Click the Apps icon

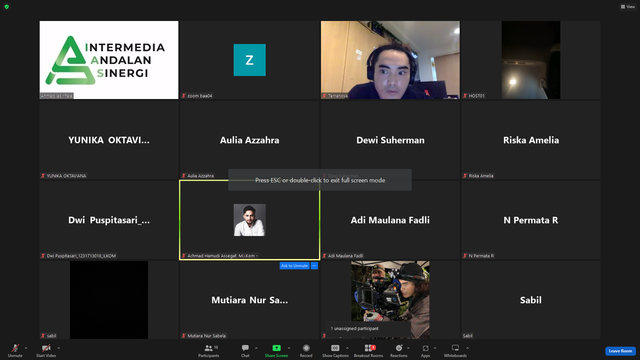(x=425, y=348)
